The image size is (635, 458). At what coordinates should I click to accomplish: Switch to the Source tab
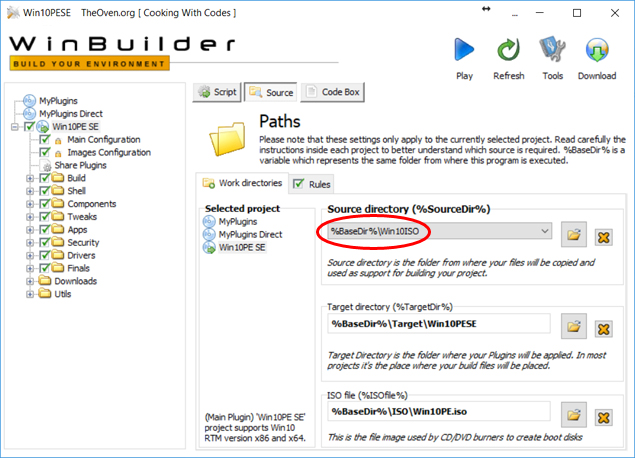point(271,93)
